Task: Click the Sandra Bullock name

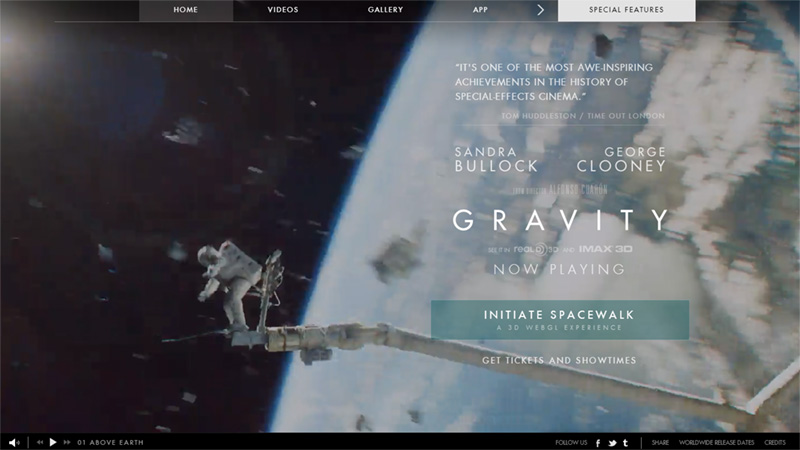Action: 496,159
